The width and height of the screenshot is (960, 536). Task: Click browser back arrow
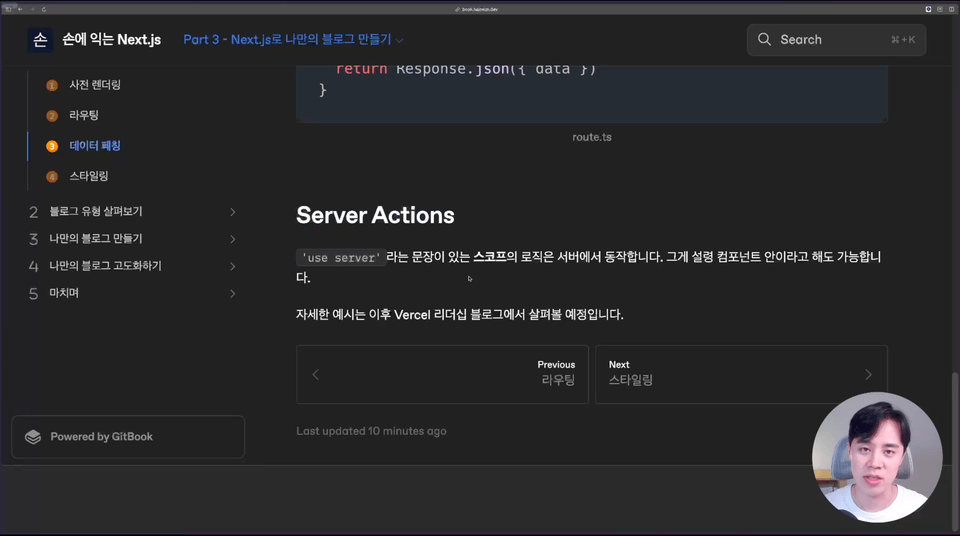pyautogui.click(x=20, y=9)
